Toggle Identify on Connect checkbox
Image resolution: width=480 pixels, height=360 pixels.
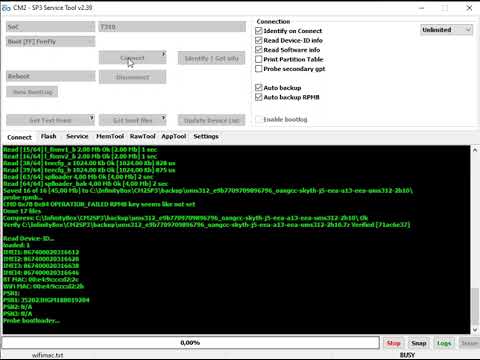[x=259, y=31]
